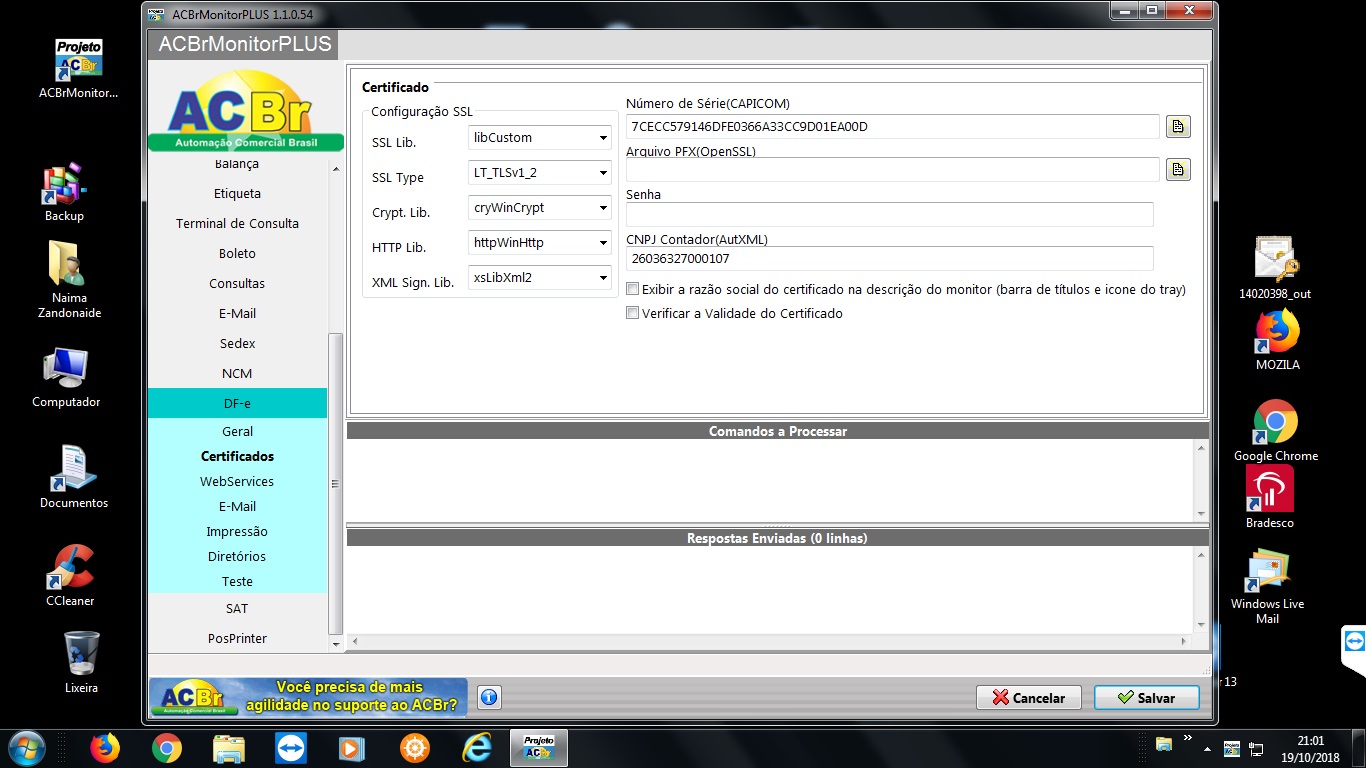The width and height of the screenshot is (1366, 768).
Task: Open Geral sub-item under DF-e
Action: point(237,431)
